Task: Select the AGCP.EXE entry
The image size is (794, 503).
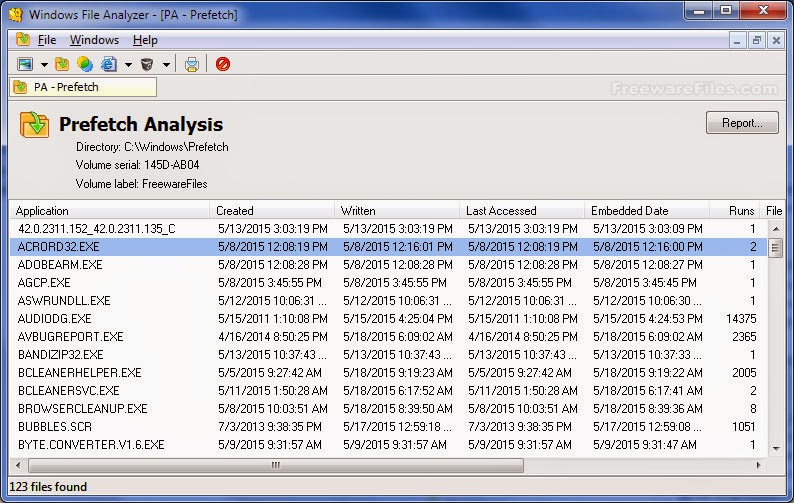Action: 44,283
